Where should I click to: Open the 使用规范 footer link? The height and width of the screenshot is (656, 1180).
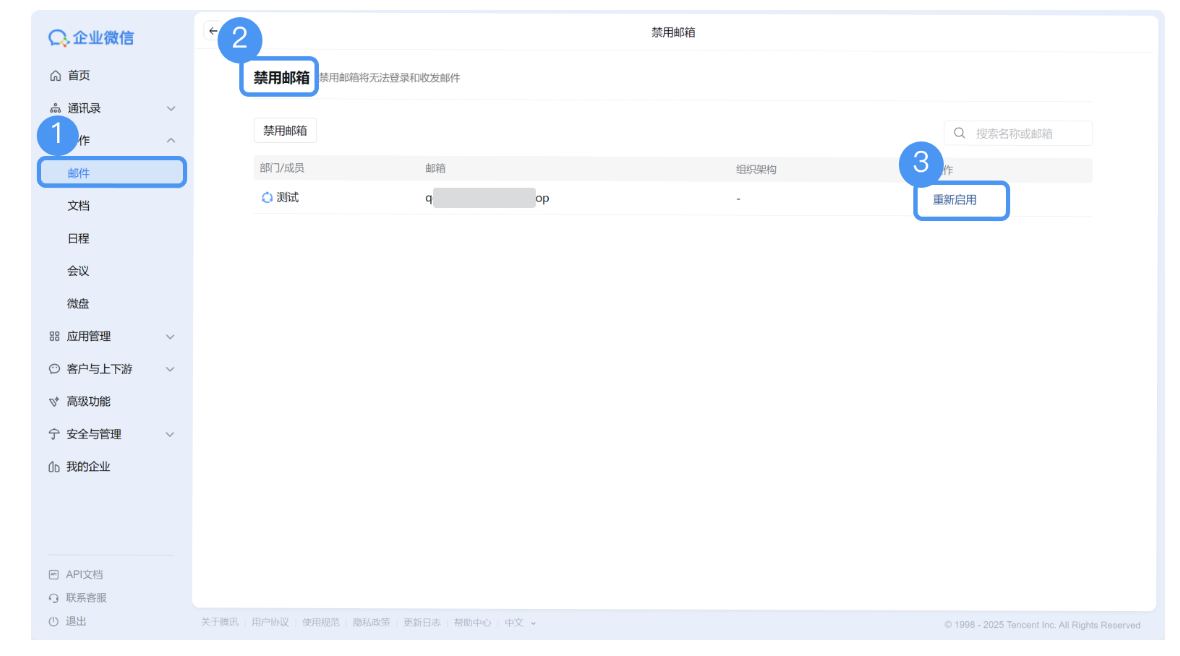321,623
